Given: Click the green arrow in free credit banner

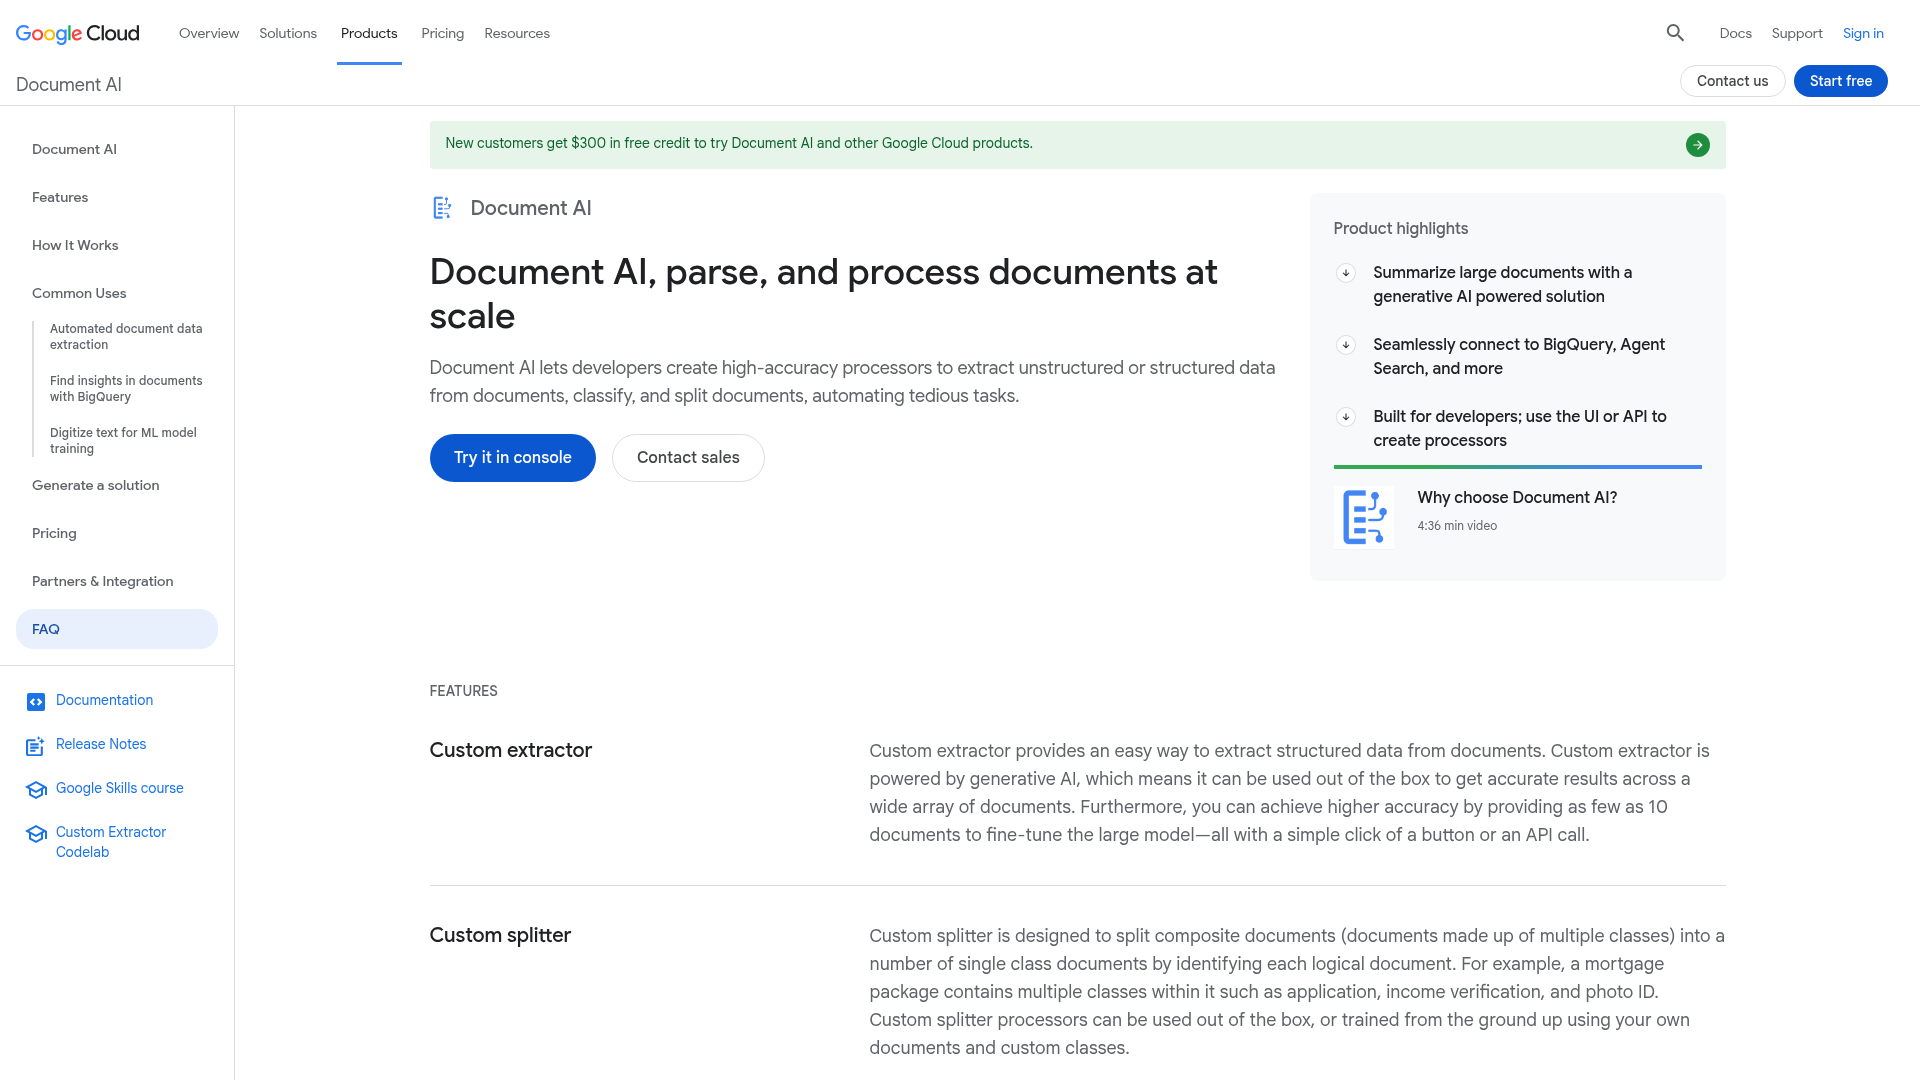Looking at the screenshot, I should click(x=1697, y=145).
